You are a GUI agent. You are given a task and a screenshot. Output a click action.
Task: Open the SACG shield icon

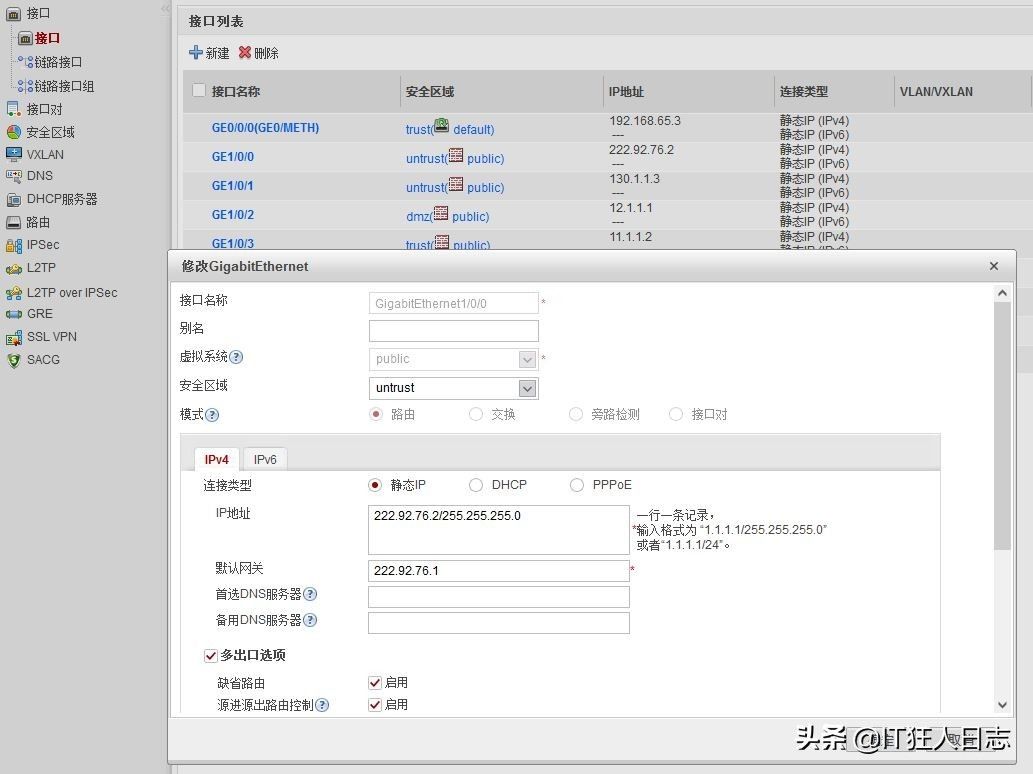[13, 360]
